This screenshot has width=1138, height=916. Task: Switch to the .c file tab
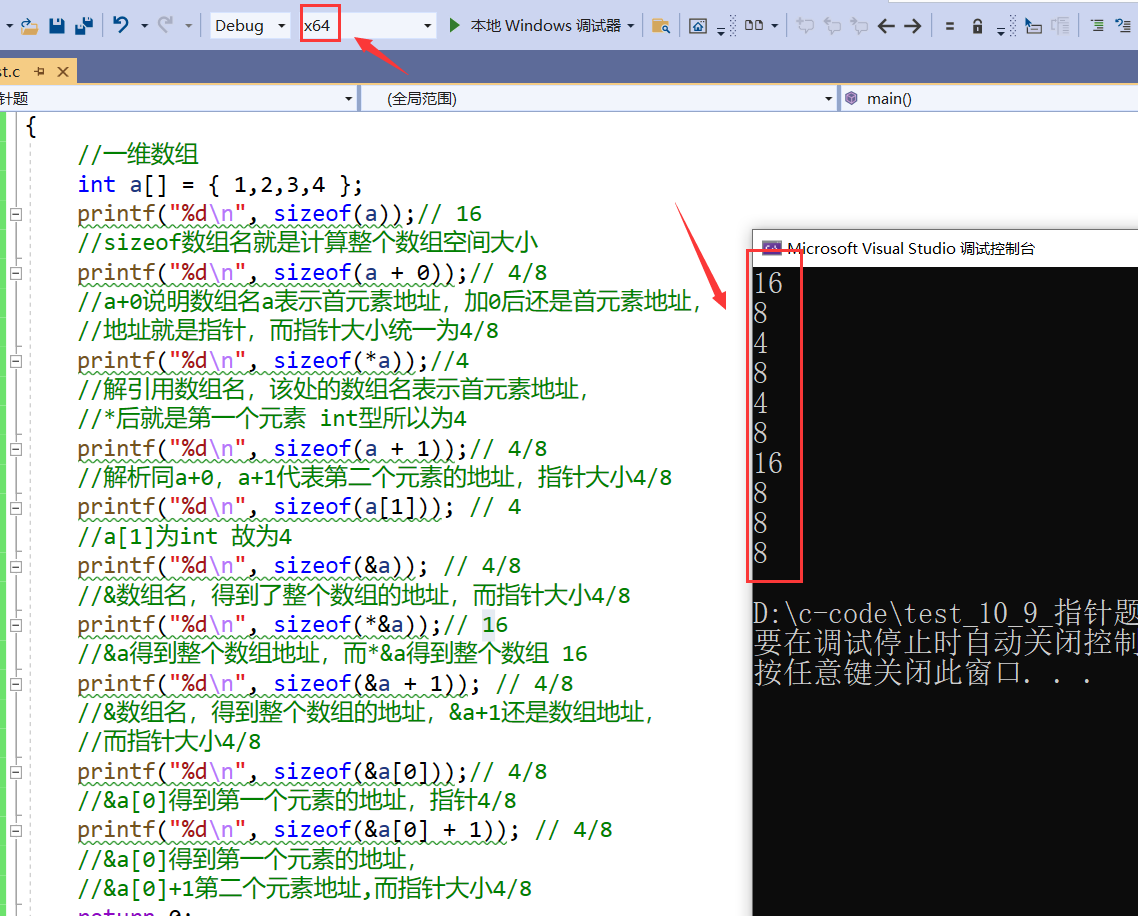click(11, 72)
